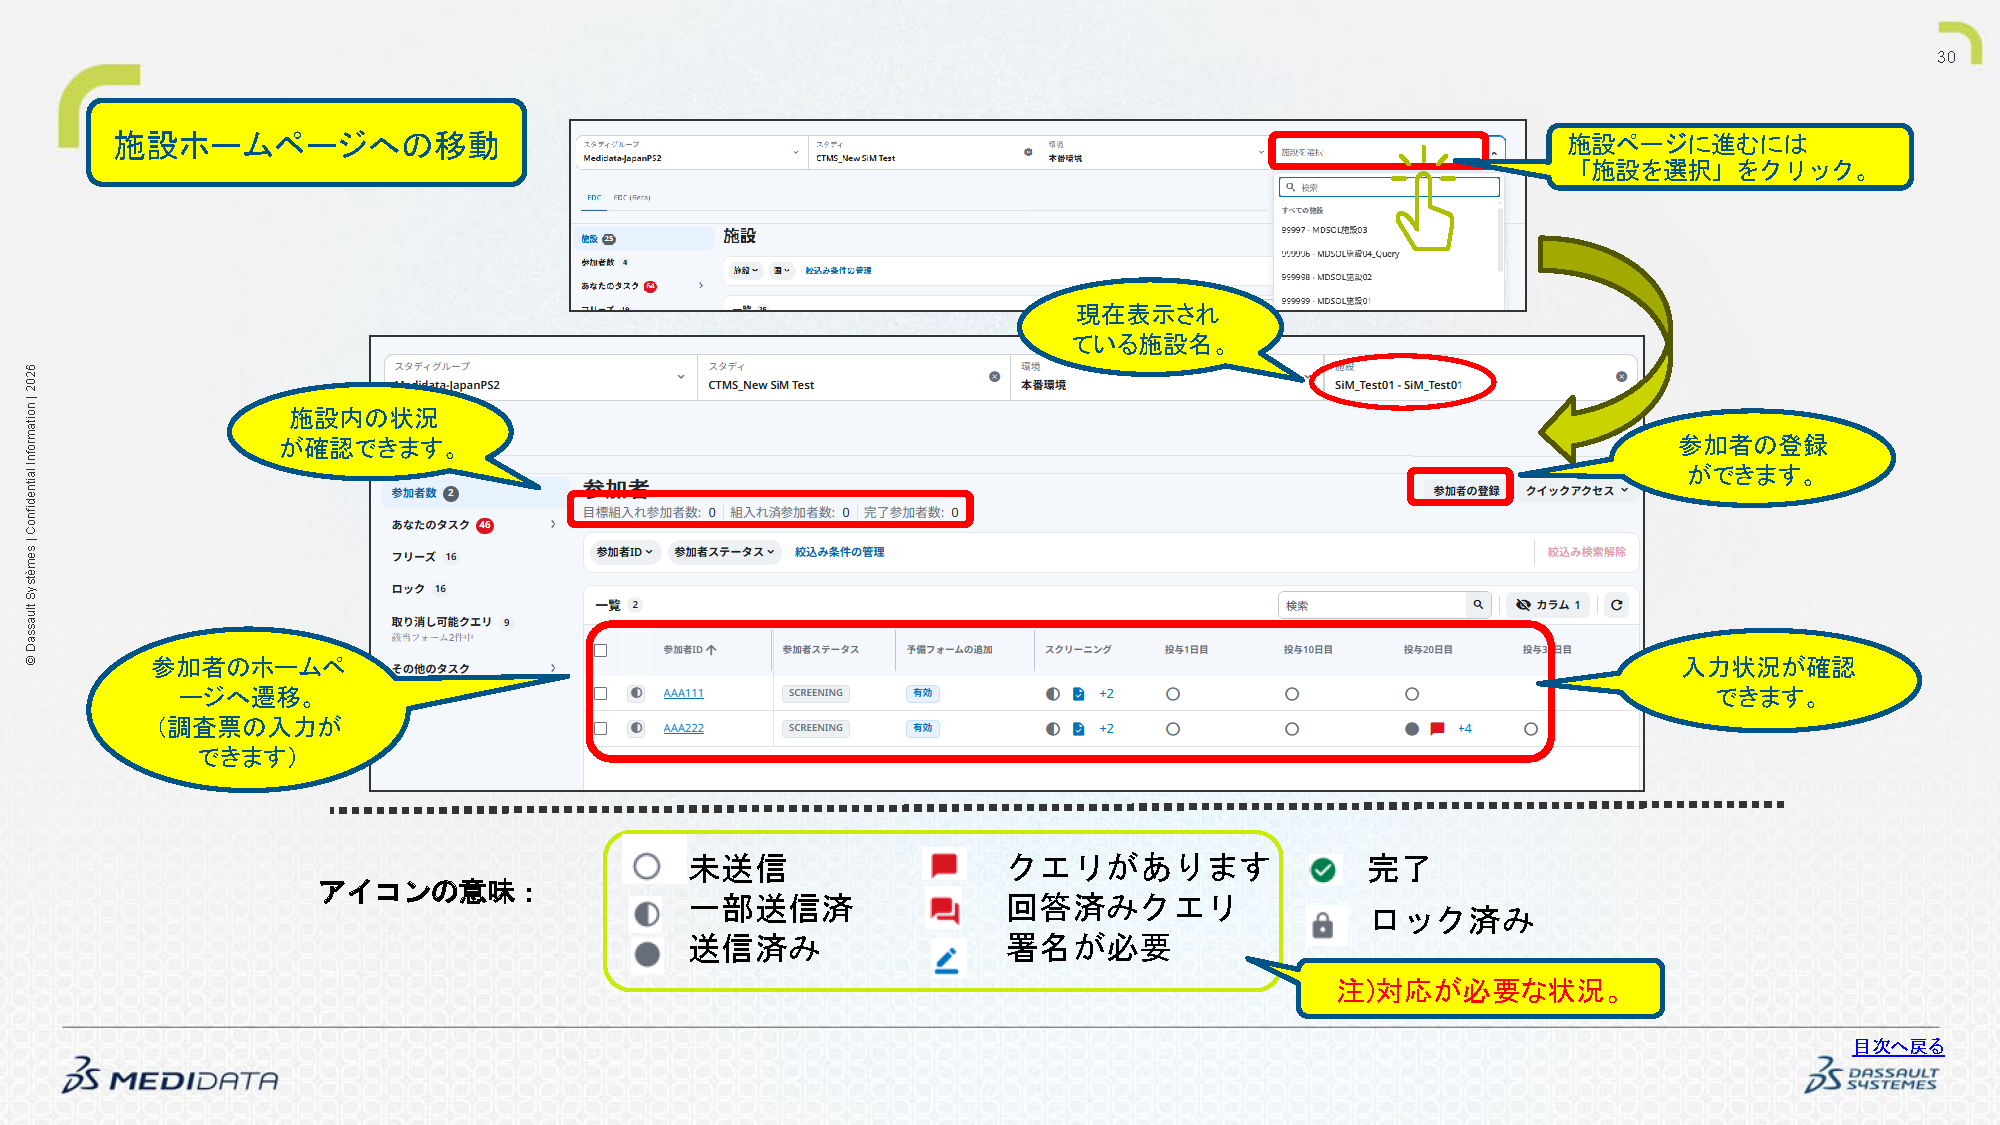Open the 国 filter dropdown

click(781, 270)
